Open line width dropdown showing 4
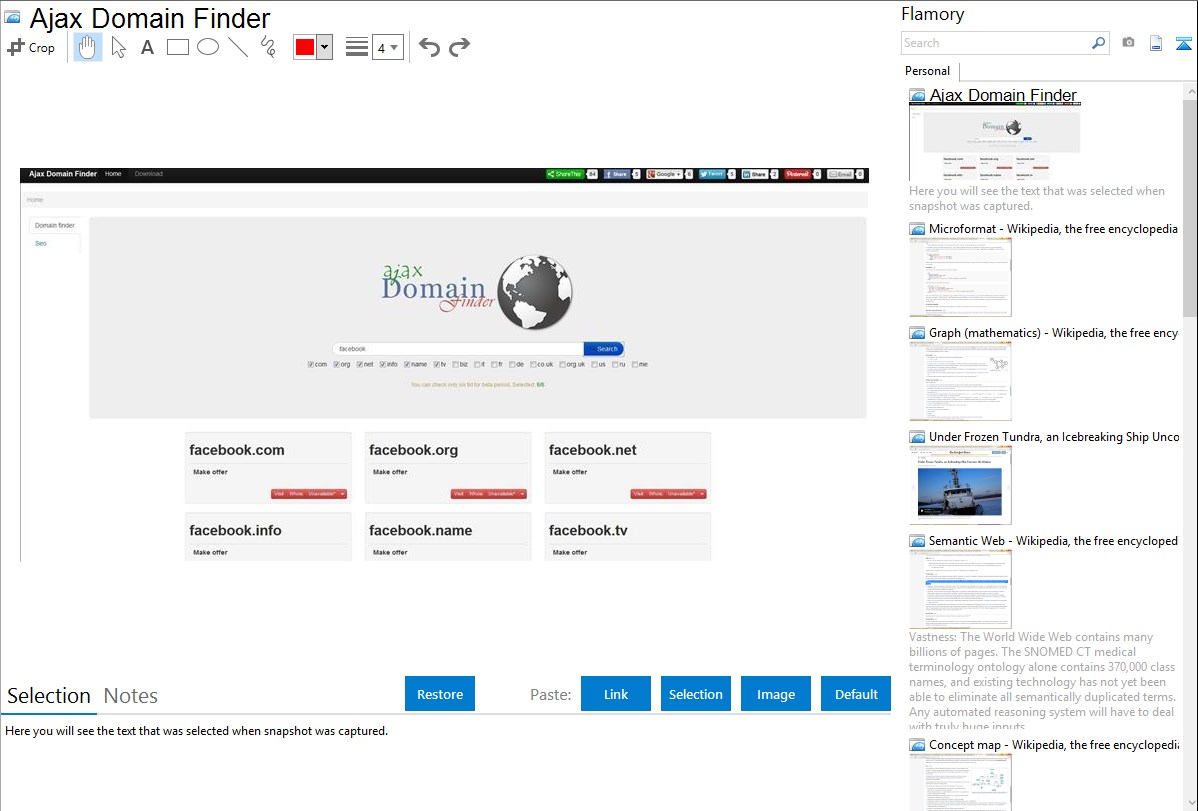Screen dimensions: 1198x811 (x=387, y=47)
